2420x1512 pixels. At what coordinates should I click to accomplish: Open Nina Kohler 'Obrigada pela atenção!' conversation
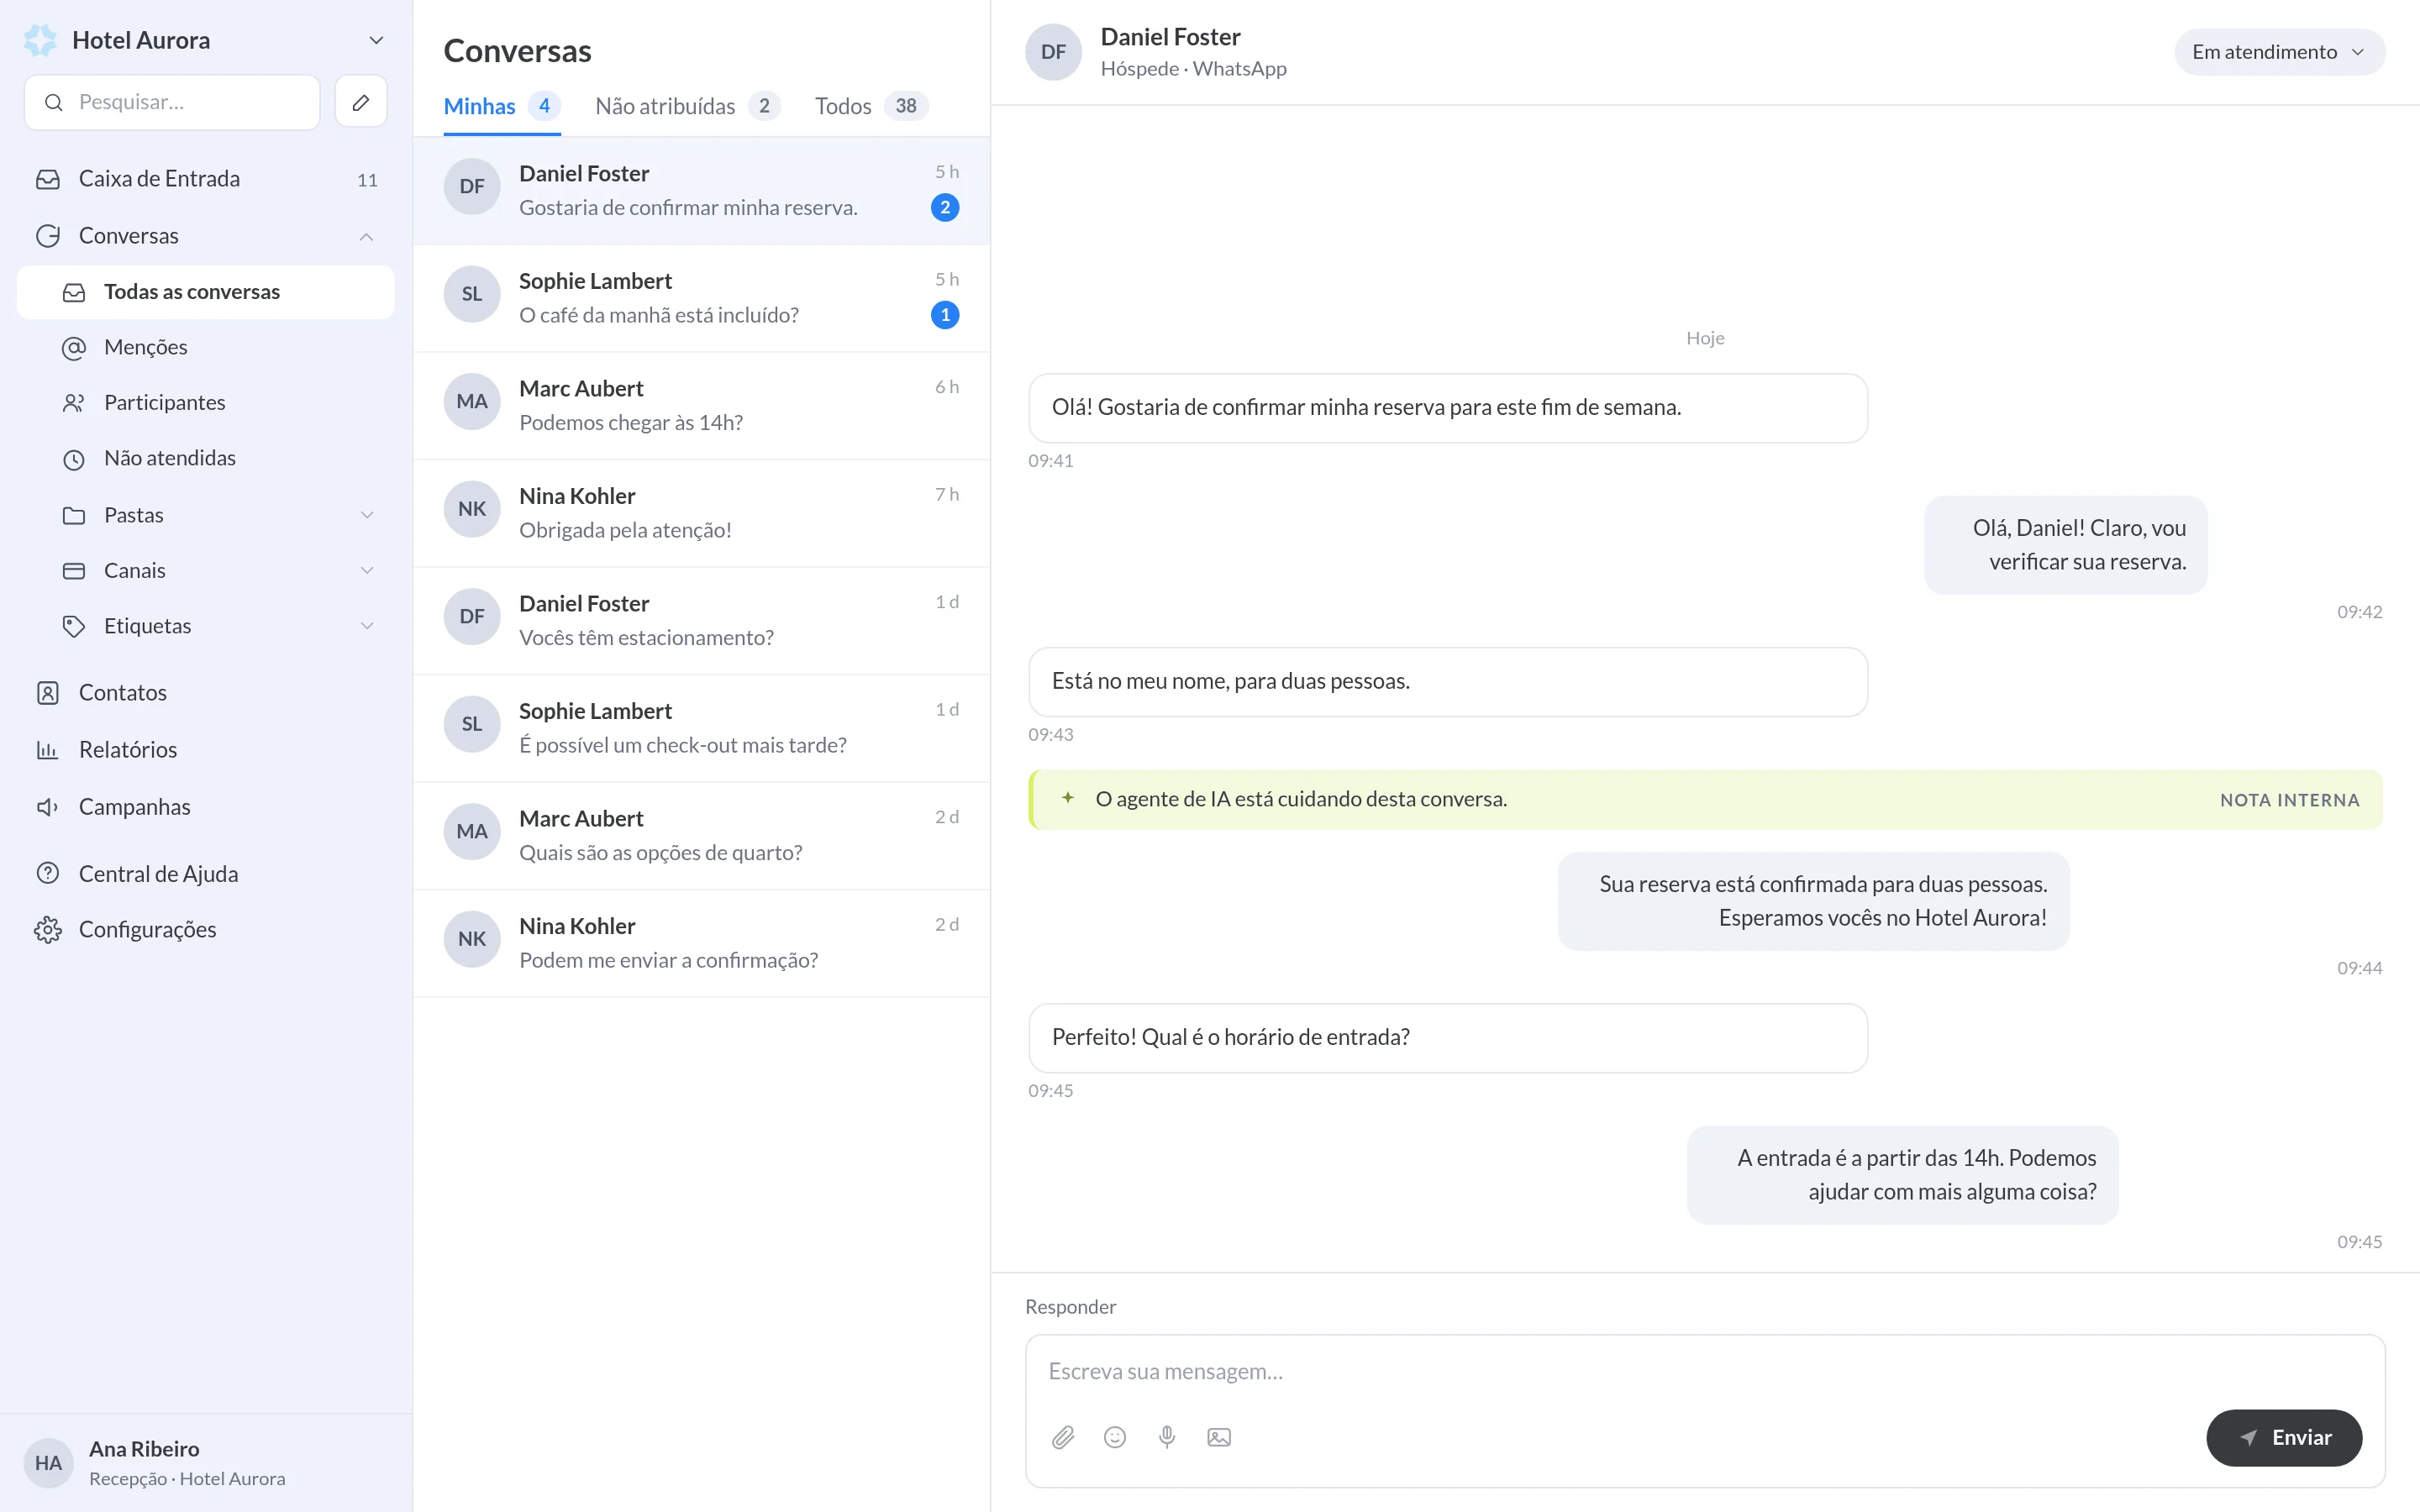[701, 513]
